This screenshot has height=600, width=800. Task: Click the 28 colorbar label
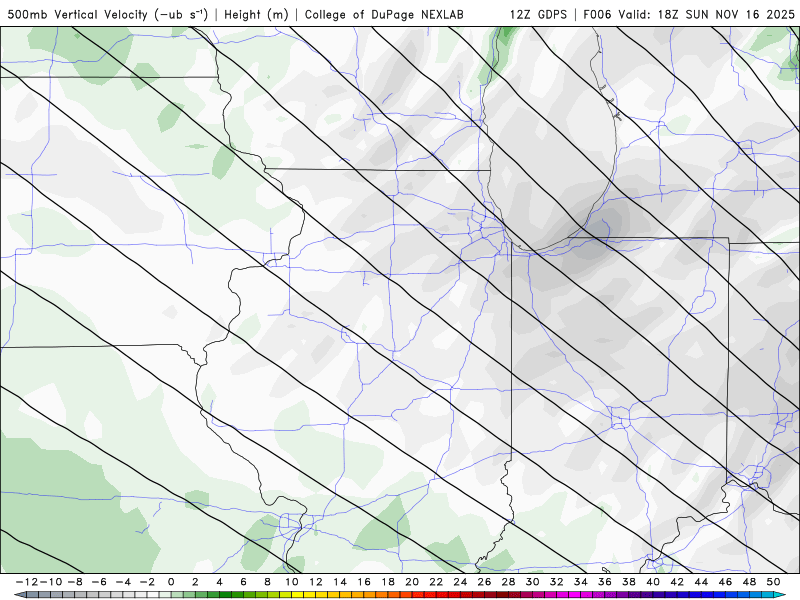(x=508, y=582)
